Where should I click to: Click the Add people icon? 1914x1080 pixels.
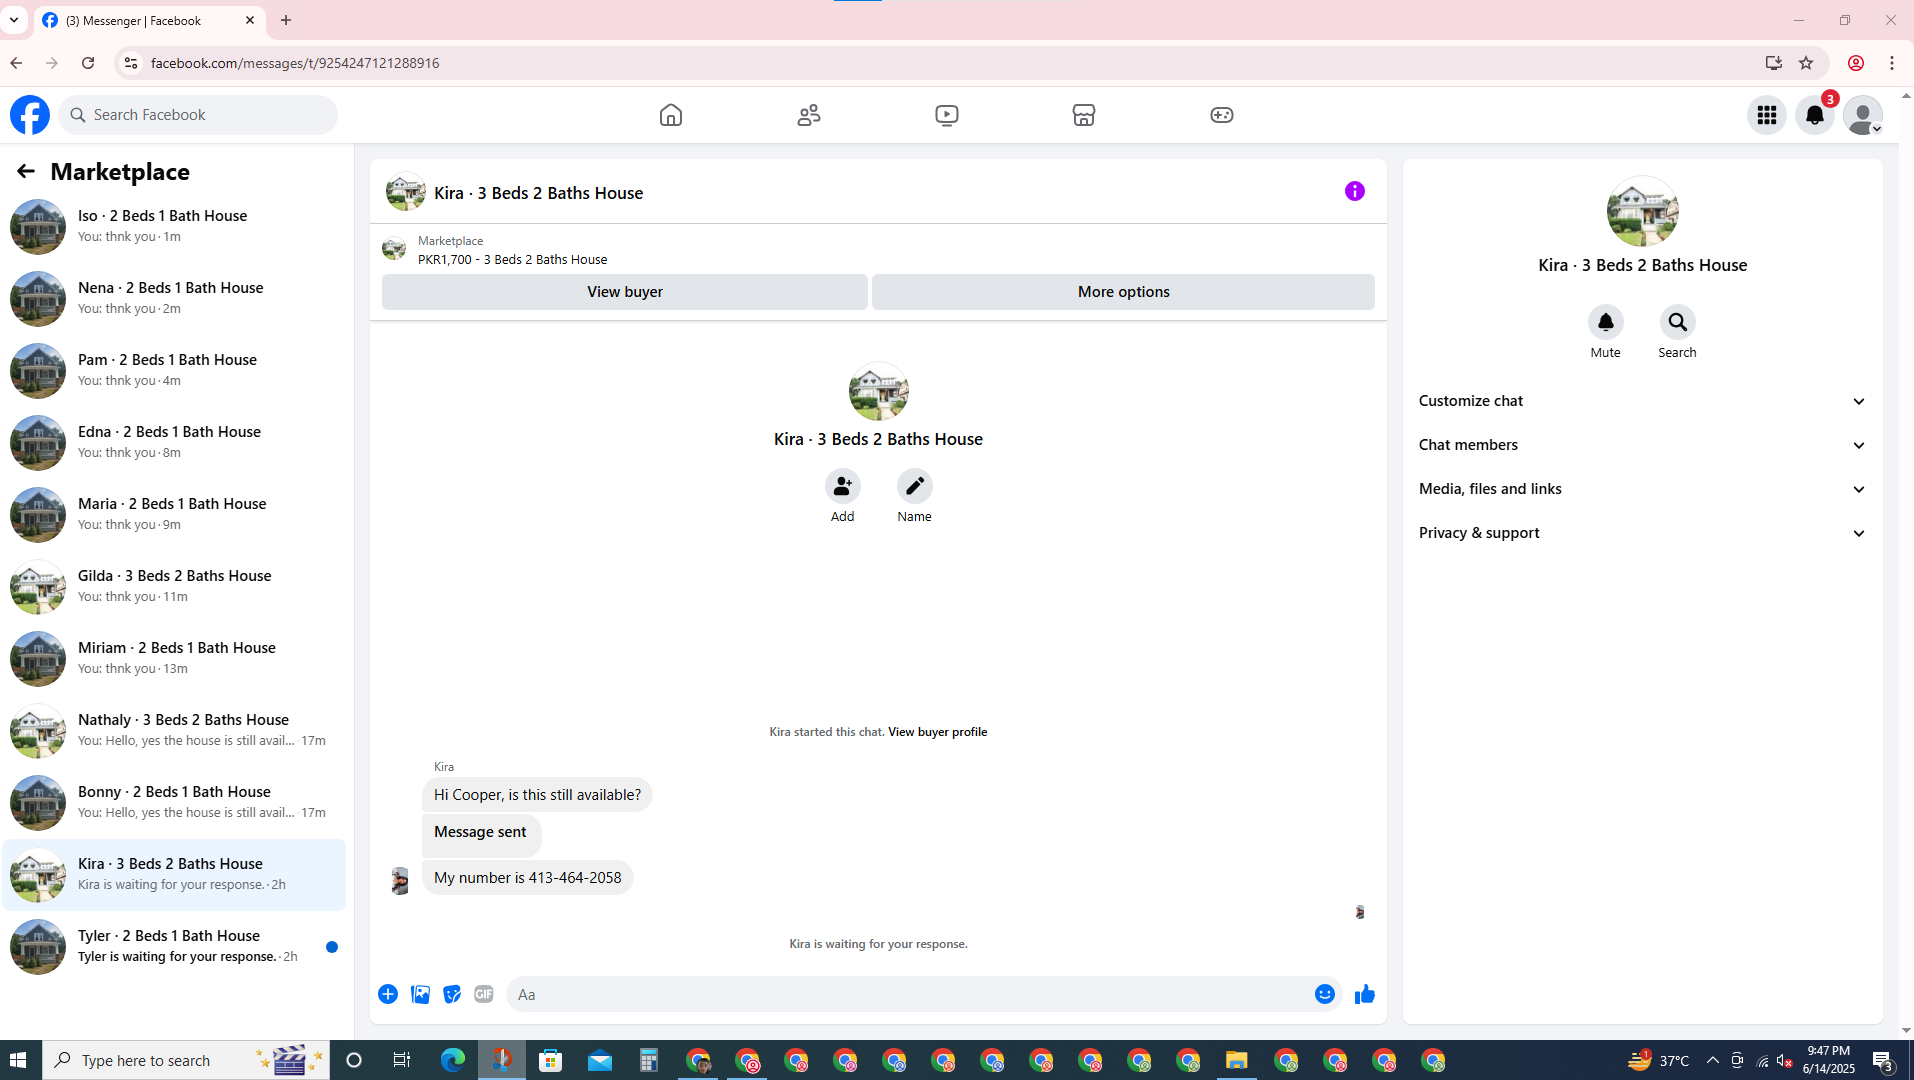[x=842, y=486]
